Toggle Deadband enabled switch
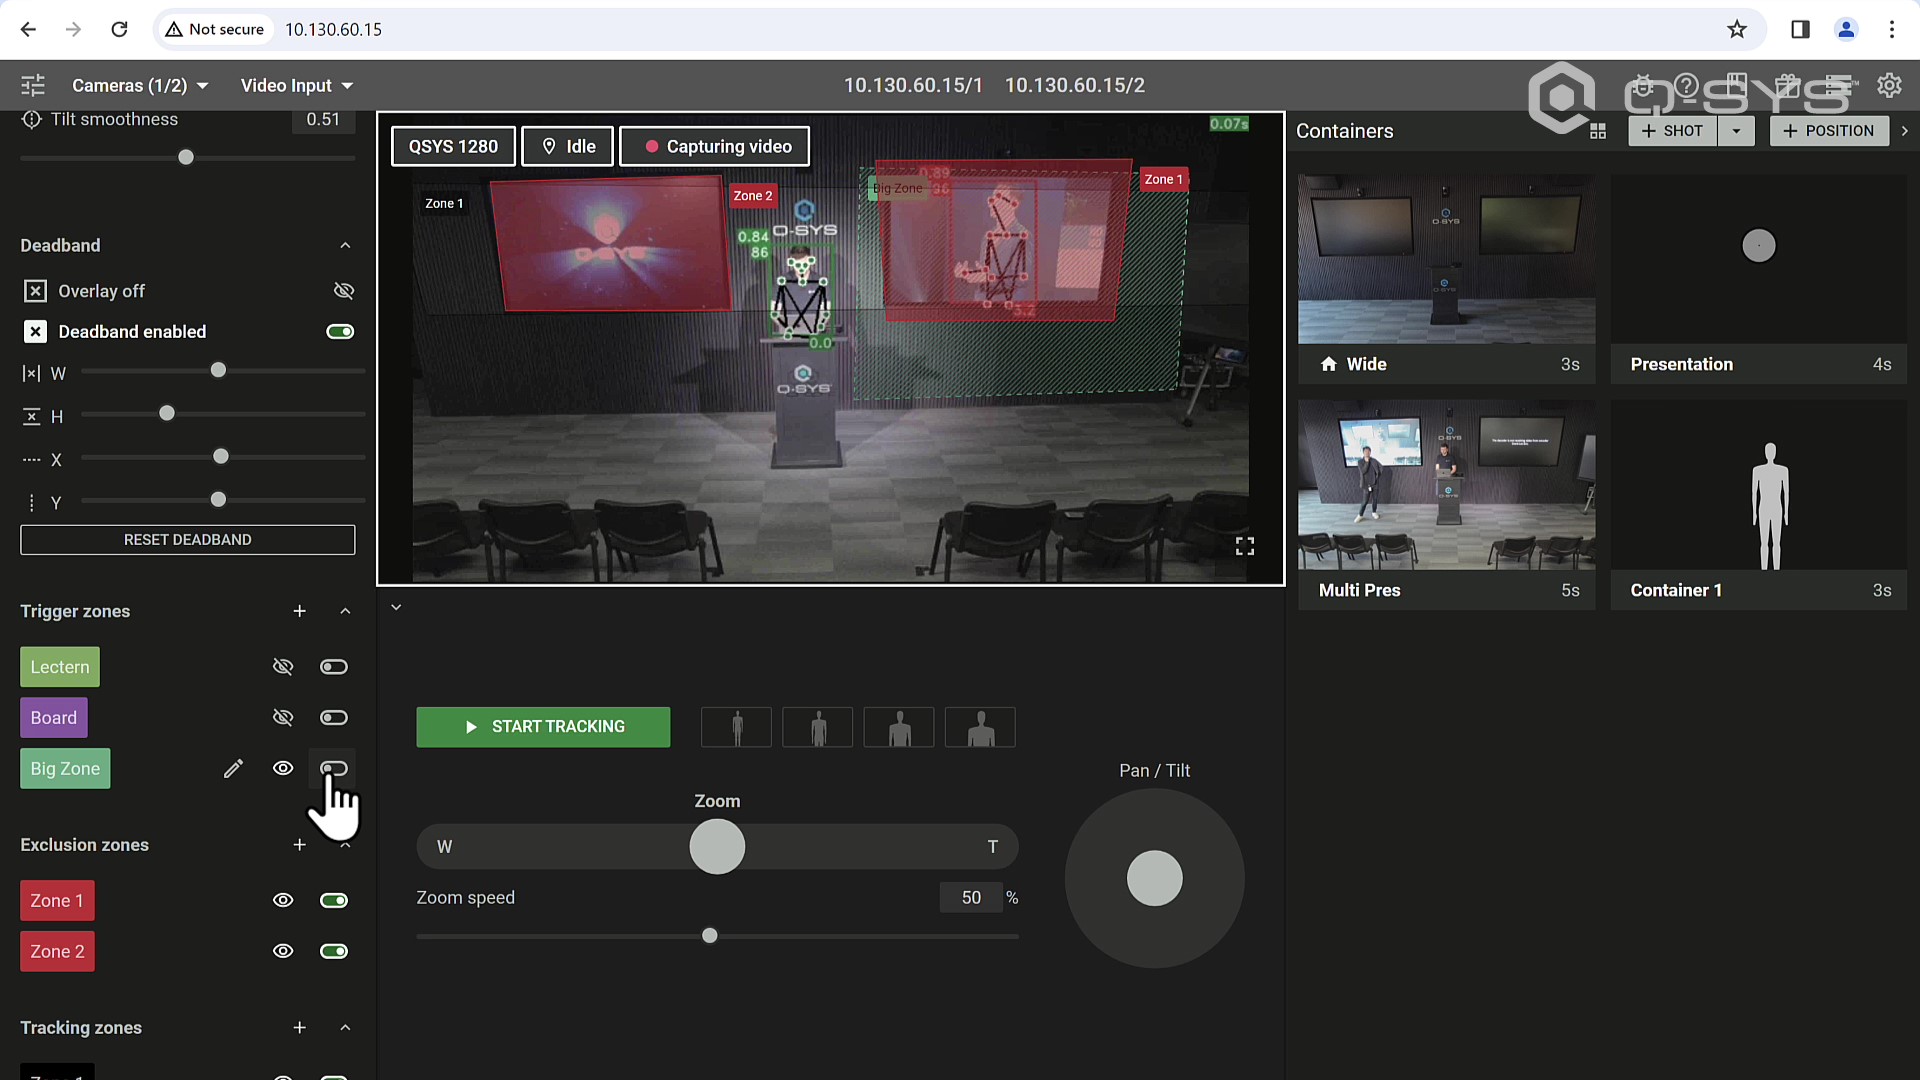The image size is (1920, 1080). point(340,332)
